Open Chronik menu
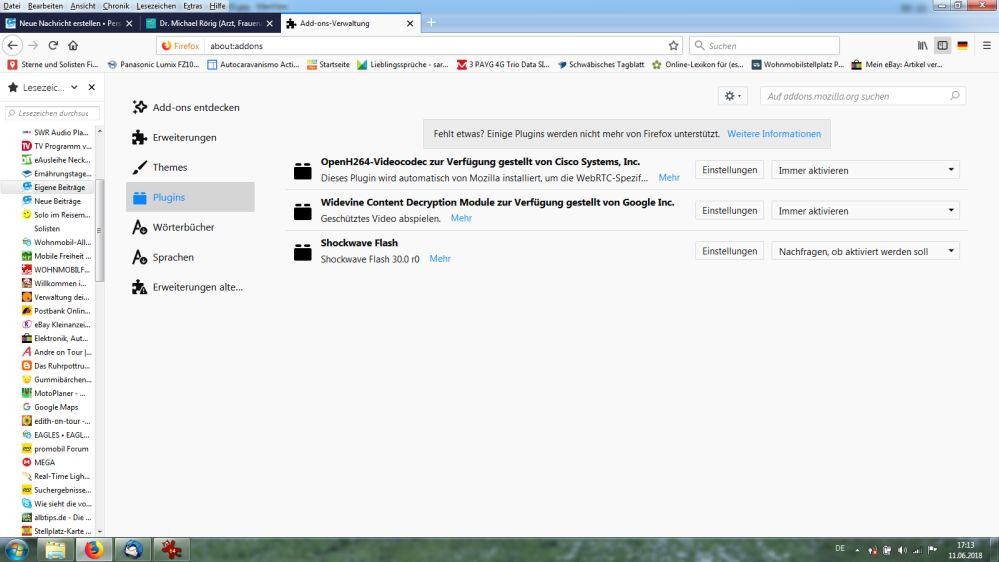Image resolution: width=999 pixels, height=562 pixels. (x=116, y=6)
